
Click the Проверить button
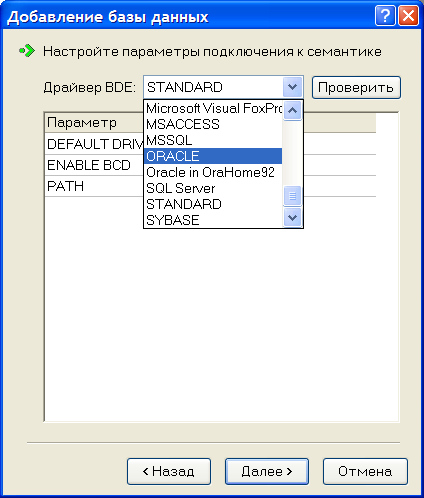356,87
